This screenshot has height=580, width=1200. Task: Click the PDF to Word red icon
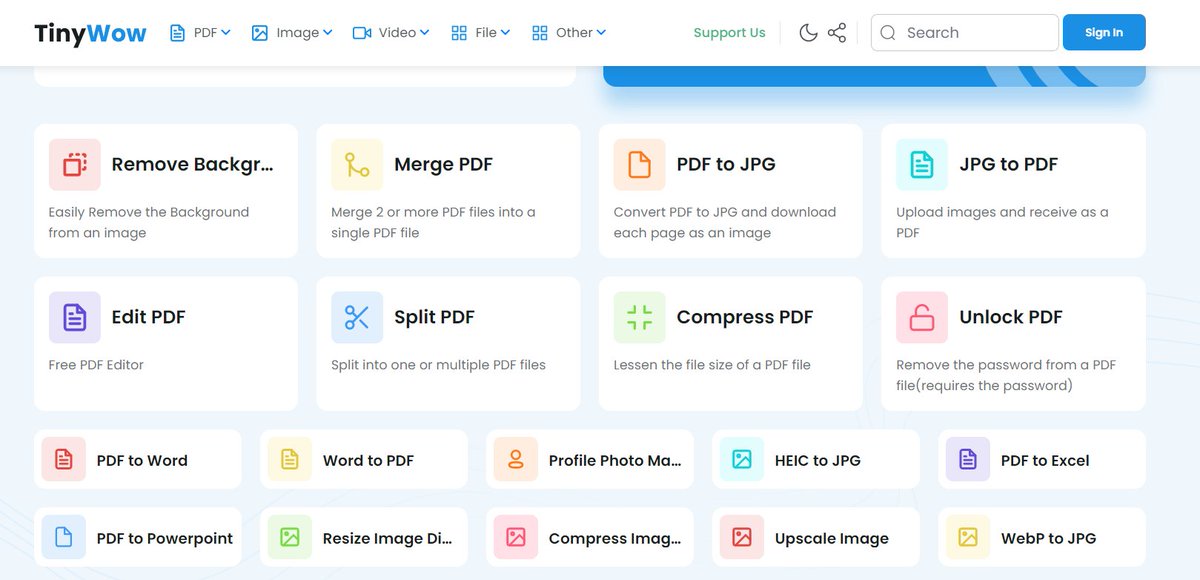(64, 460)
